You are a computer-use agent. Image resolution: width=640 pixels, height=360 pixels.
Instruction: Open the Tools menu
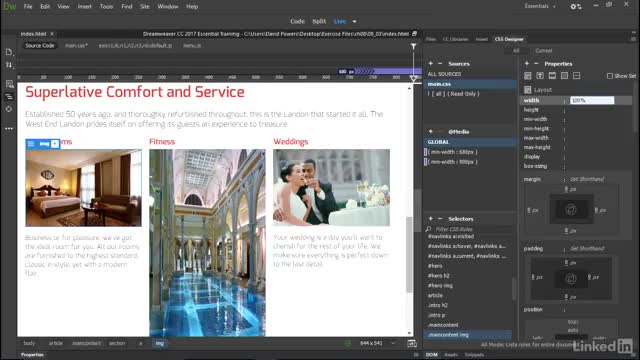[107, 7]
